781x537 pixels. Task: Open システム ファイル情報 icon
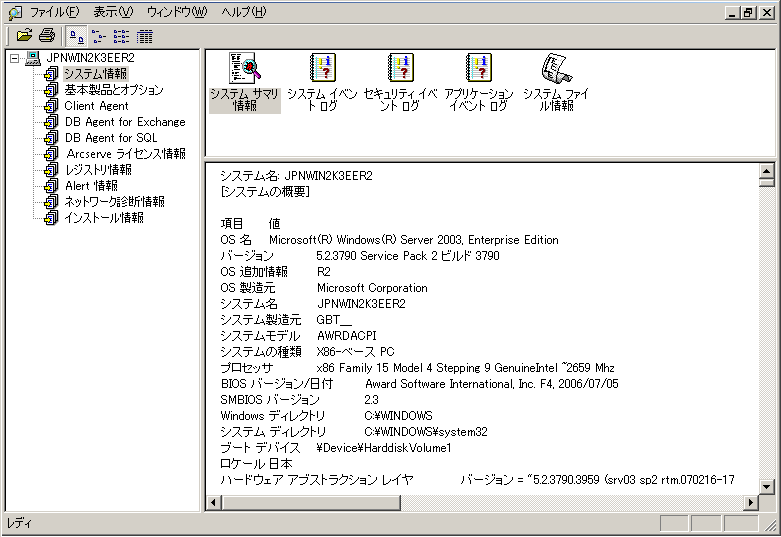pos(556,82)
